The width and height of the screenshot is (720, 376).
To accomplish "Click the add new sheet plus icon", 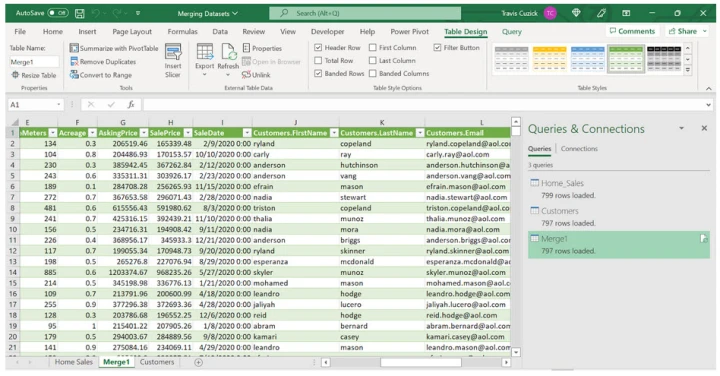I will point(198,362).
